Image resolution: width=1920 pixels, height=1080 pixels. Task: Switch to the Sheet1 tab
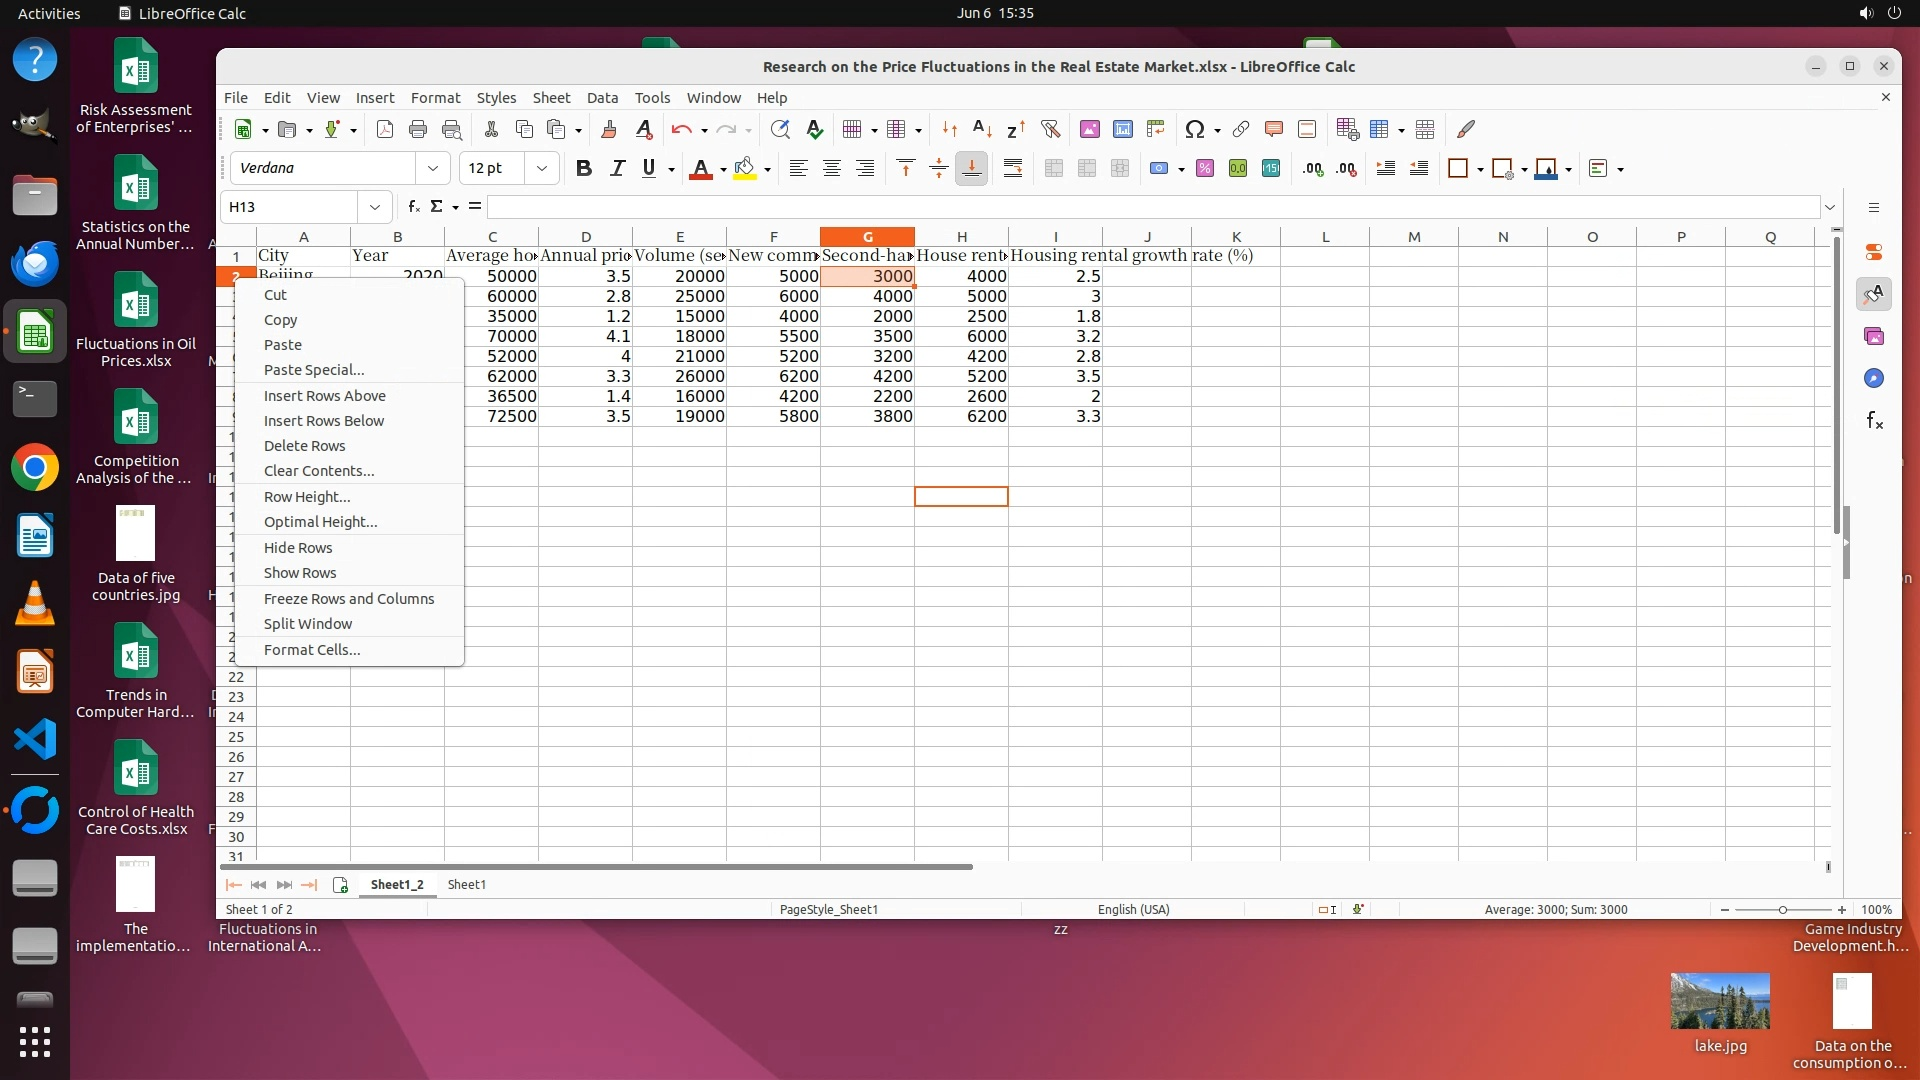[x=466, y=884]
